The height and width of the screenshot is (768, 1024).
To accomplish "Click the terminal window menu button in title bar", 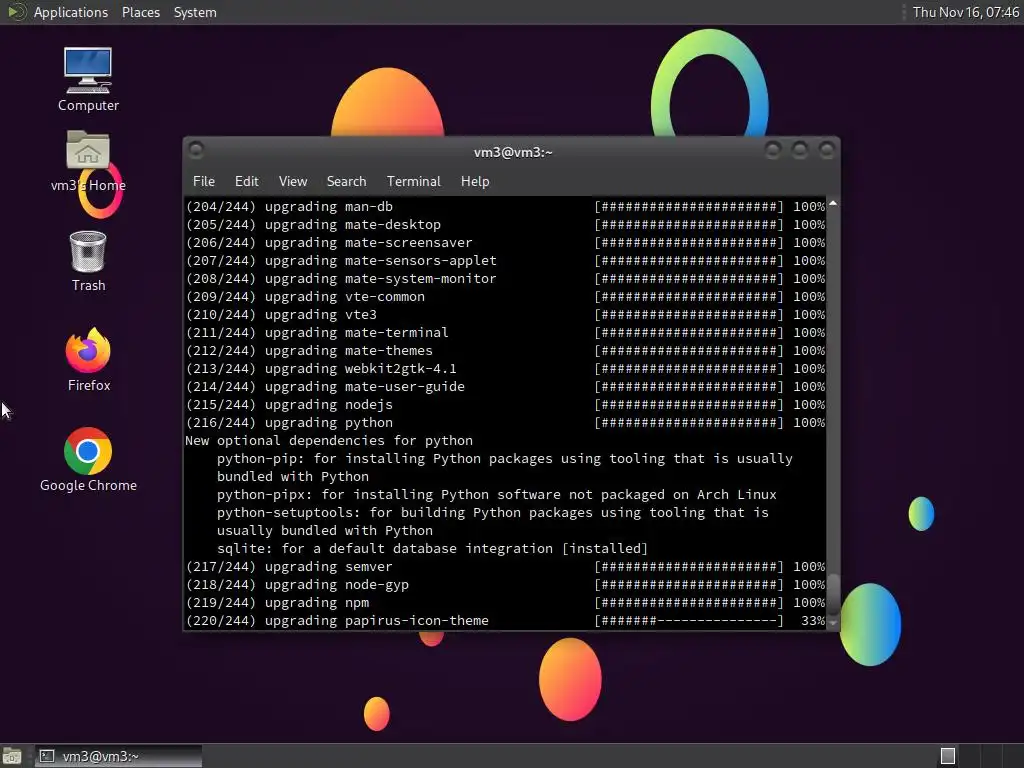I will (196, 151).
